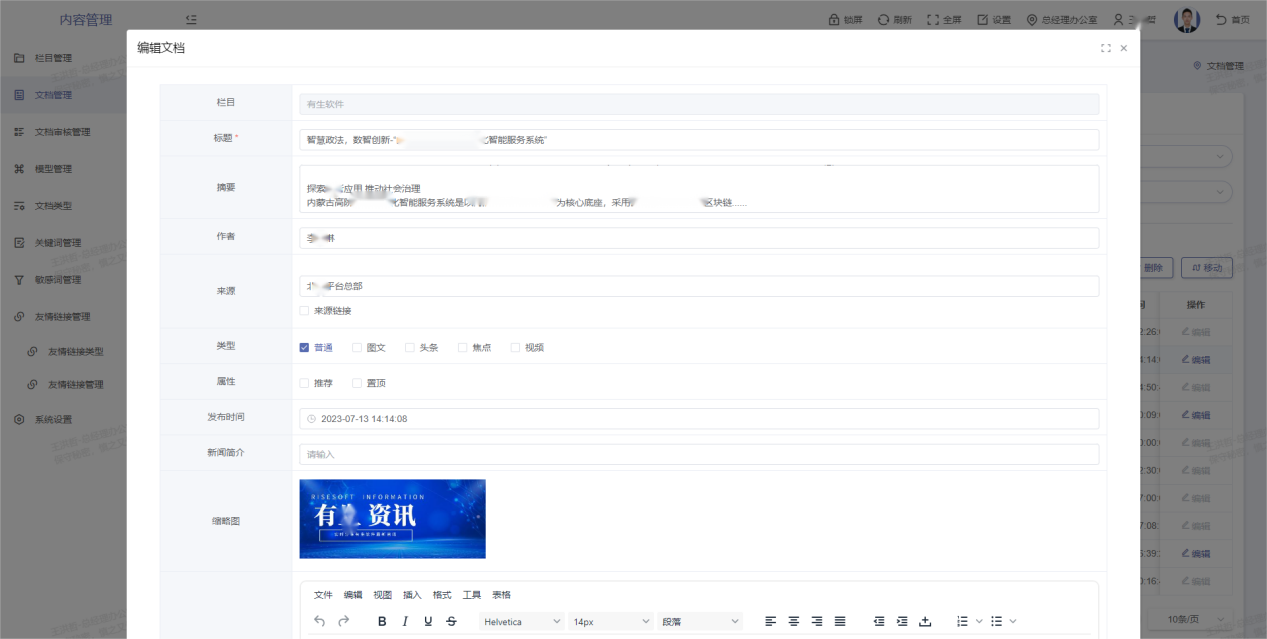Align text left in editor
Image resolution: width=1267 pixels, height=639 pixels.
pos(770,621)
